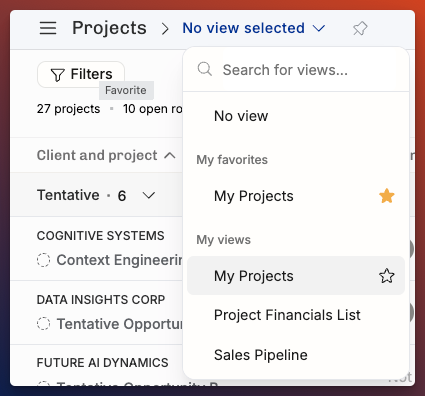
Task: Click the Future AI Dynamics client name
Action: [102, 363]
